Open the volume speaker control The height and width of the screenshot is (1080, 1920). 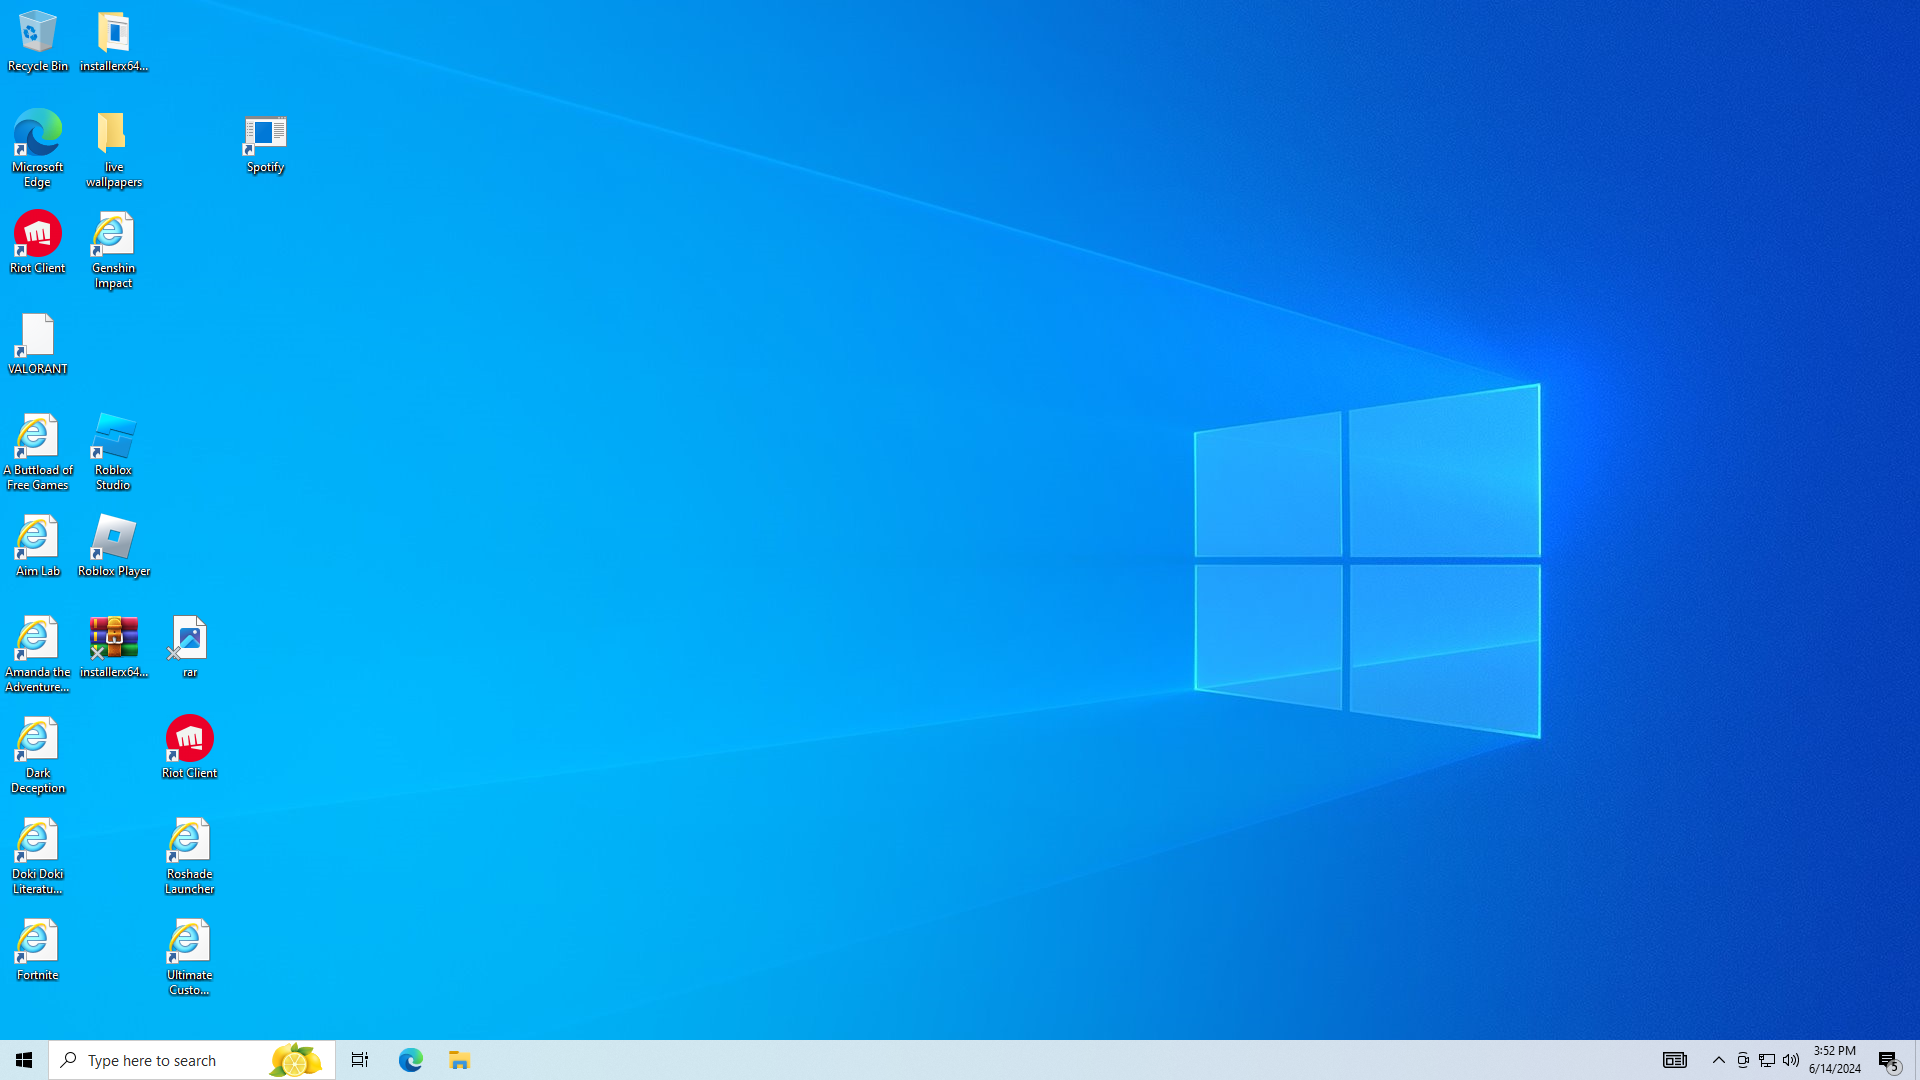(1790, 1059)
